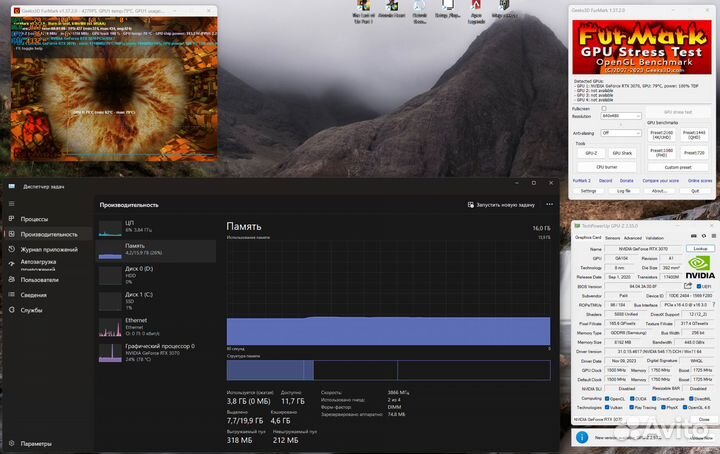Open the Processes page icon in Task Manager

[11, 219]
